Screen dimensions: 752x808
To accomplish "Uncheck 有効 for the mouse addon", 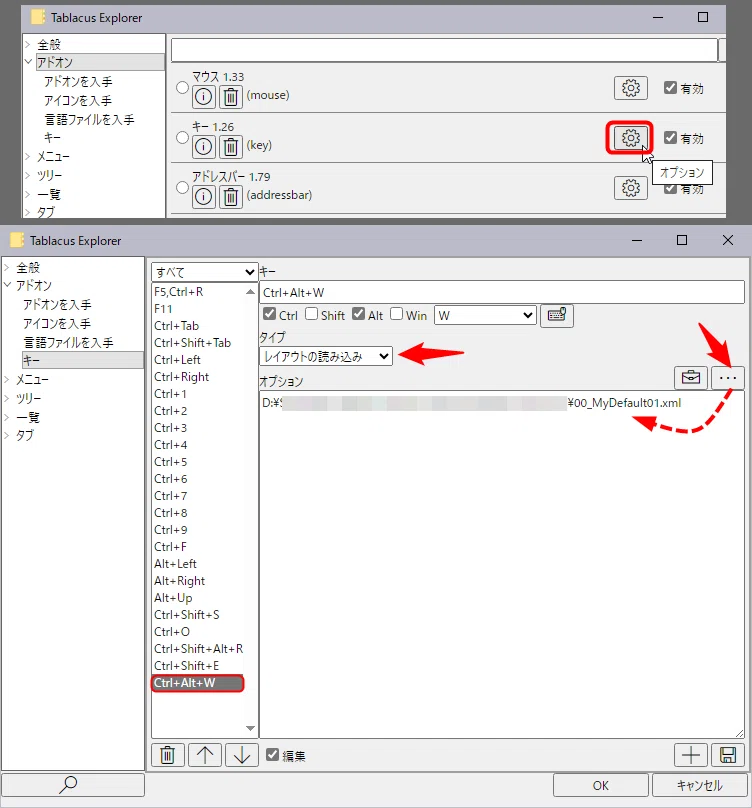I will (x=670, y=88).
